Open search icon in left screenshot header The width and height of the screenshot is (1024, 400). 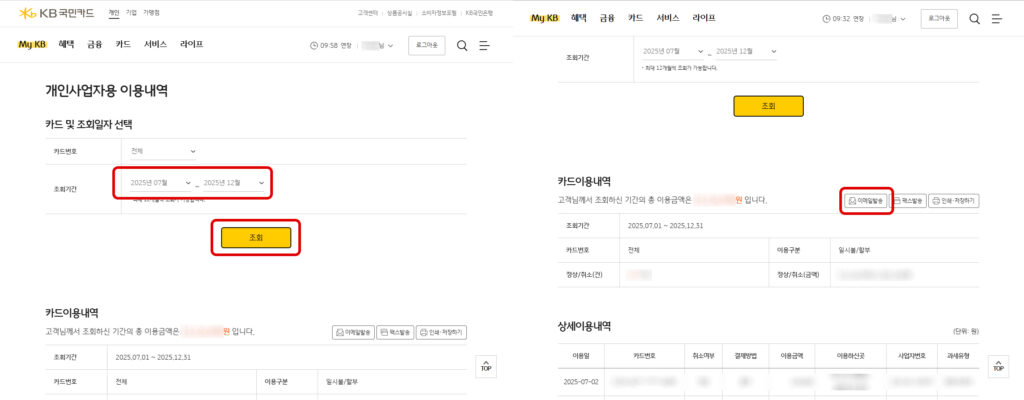(462, 45)
